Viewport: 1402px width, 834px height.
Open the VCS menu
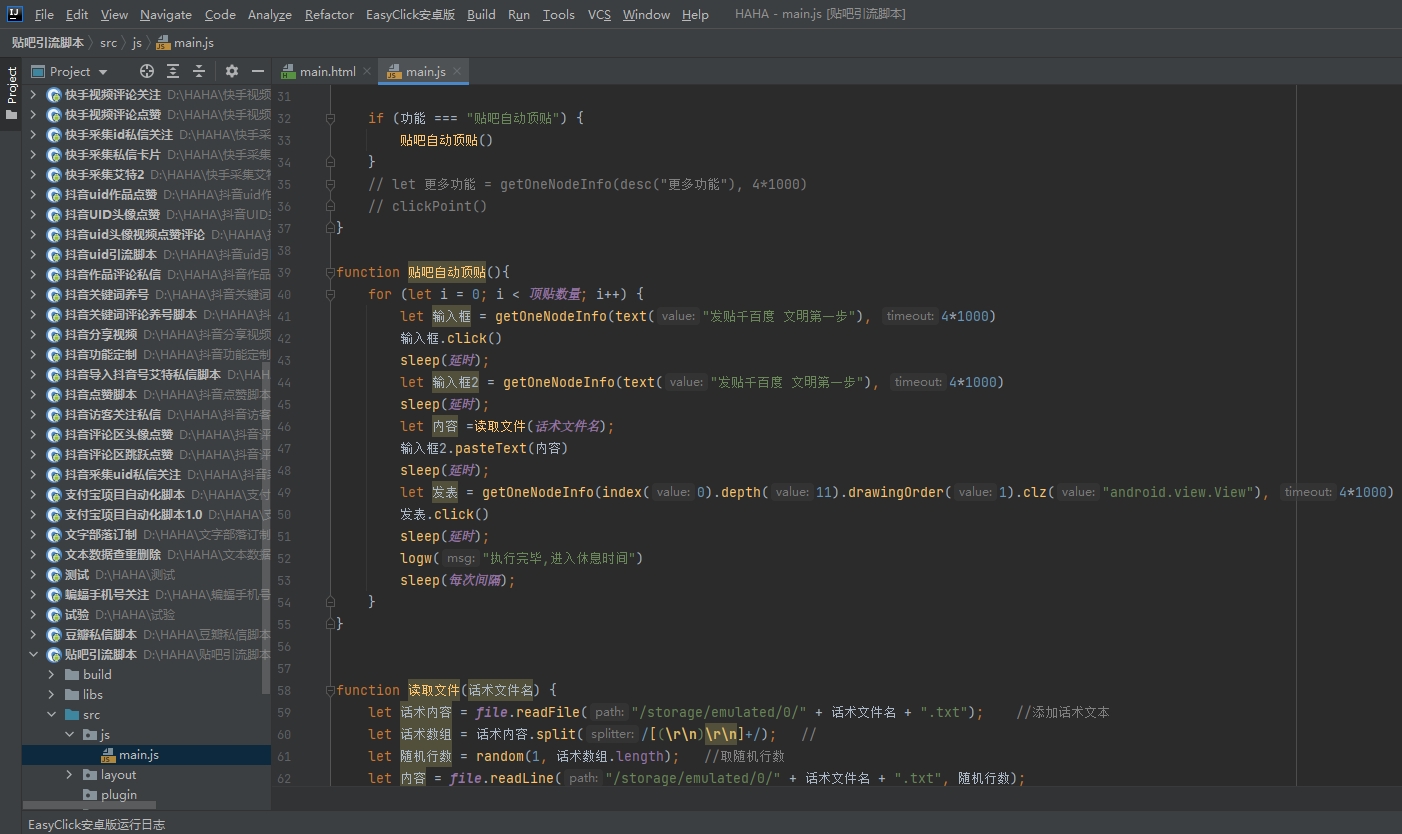tap(599, 14)
